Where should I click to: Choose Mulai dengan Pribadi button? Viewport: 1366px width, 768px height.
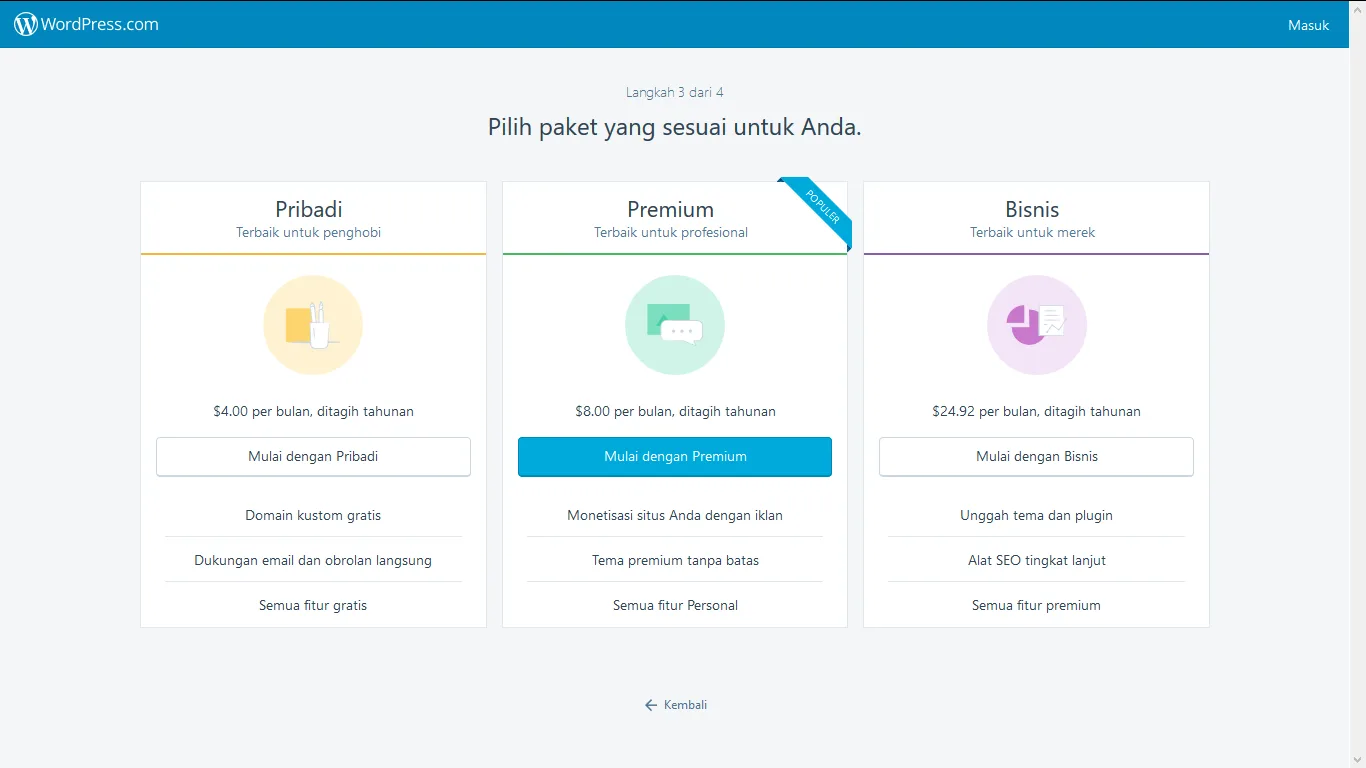313,456
